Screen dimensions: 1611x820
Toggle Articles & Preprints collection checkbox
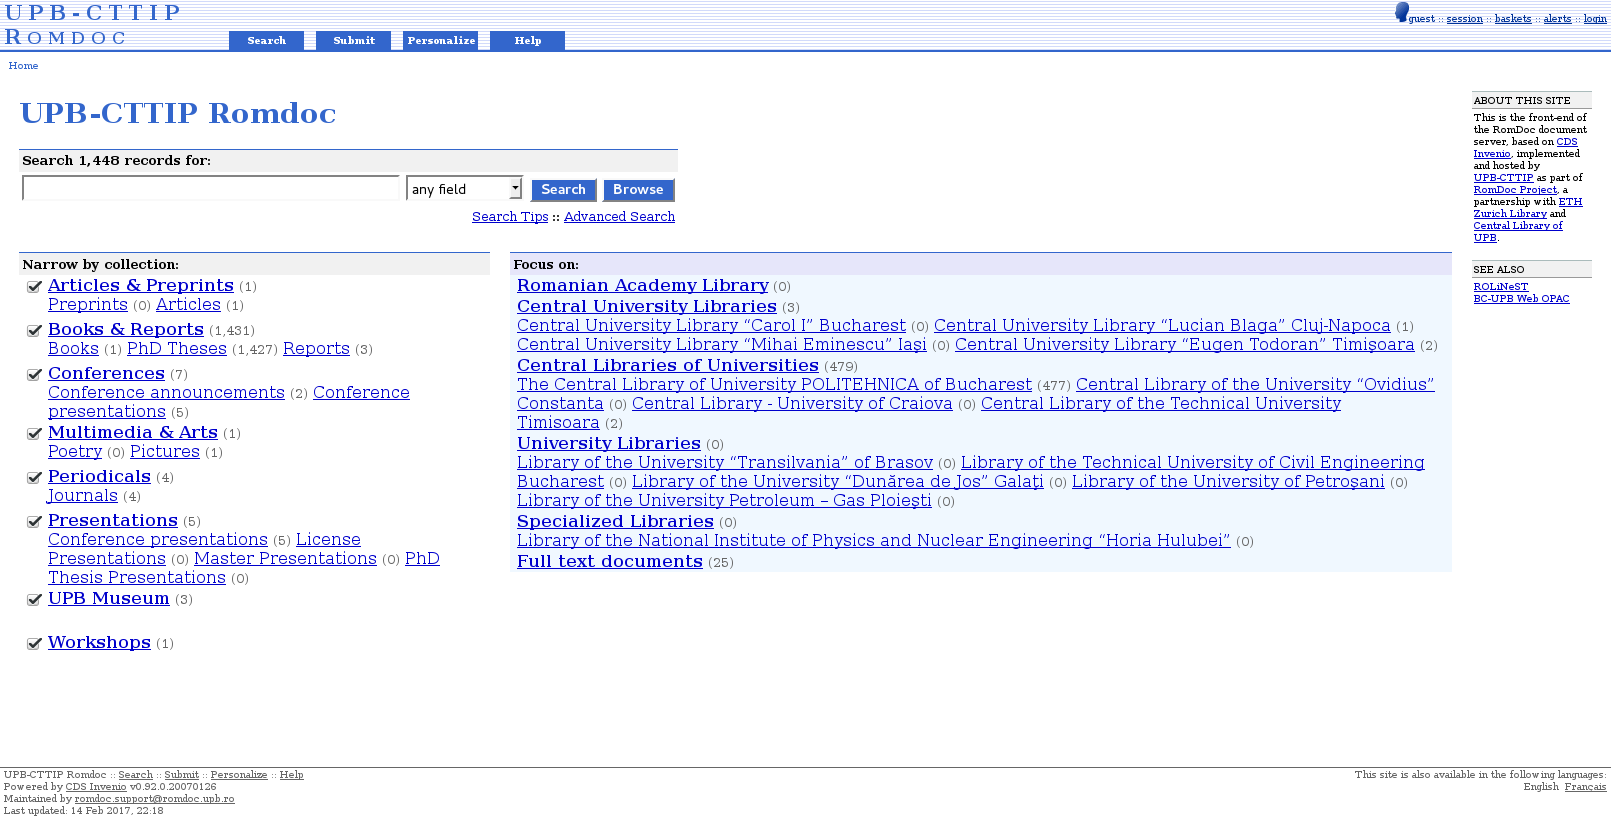[34, 287]
